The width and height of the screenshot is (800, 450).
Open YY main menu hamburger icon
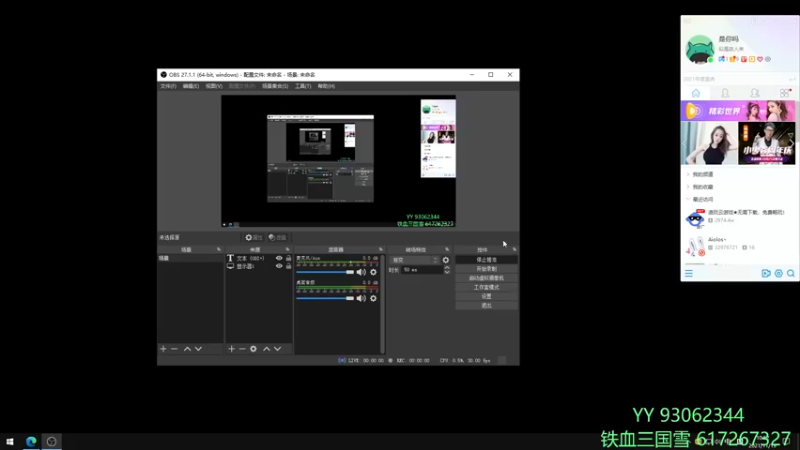tap(689, 273)
